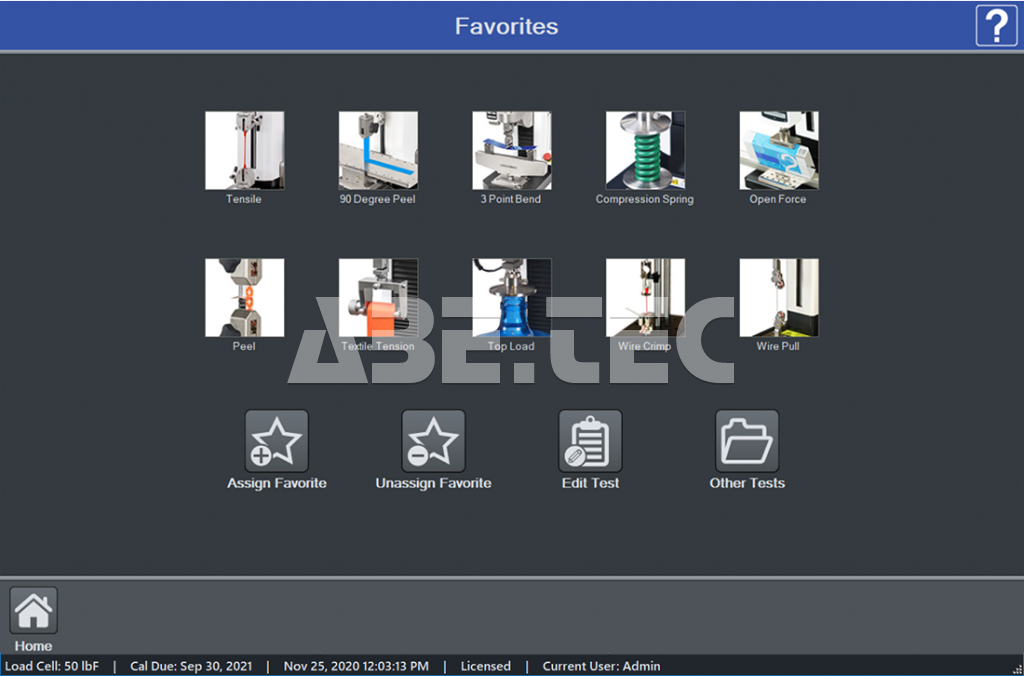Click the Current User: Admin status text
The image size is (1024, 676).
[601, 666]
